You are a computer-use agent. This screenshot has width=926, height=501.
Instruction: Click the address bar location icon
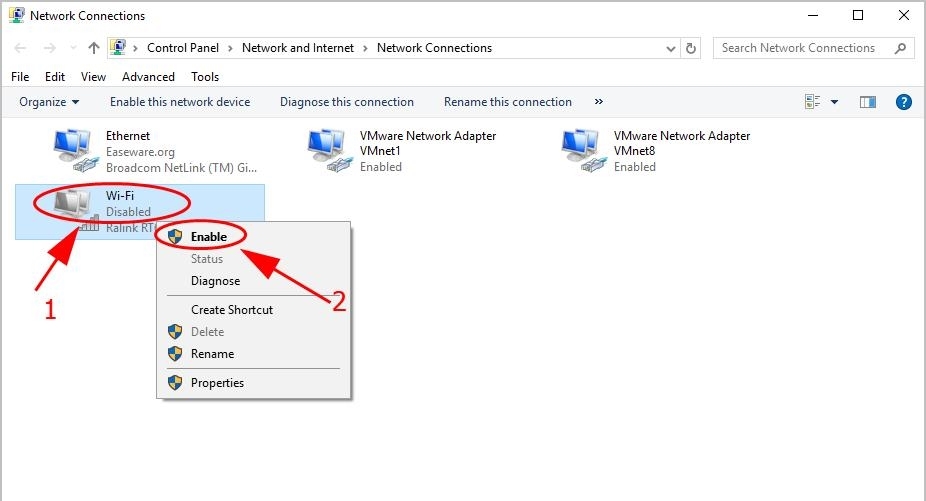[118, 47]
